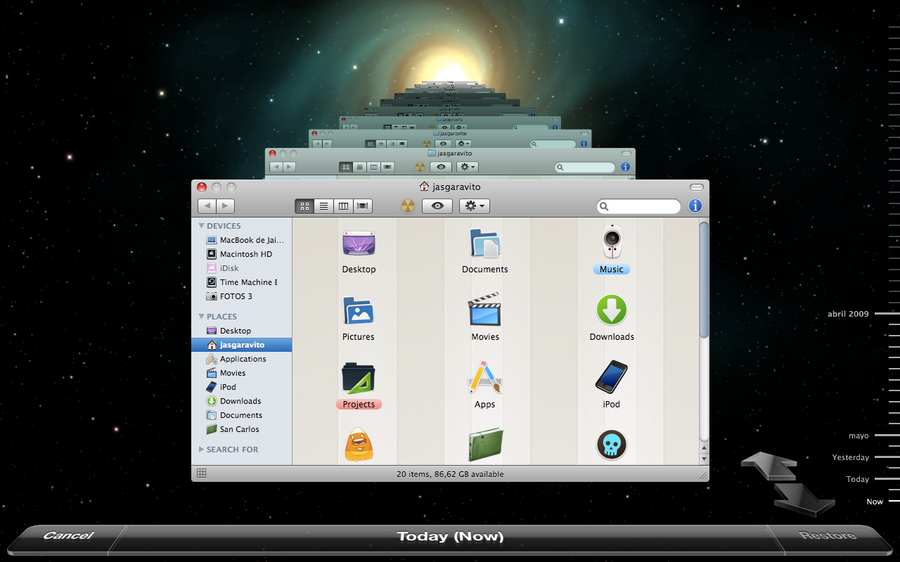Go back in Finder history
Image resolution: width=900 pixels, height=562 pixels.
tap(207, 206)
